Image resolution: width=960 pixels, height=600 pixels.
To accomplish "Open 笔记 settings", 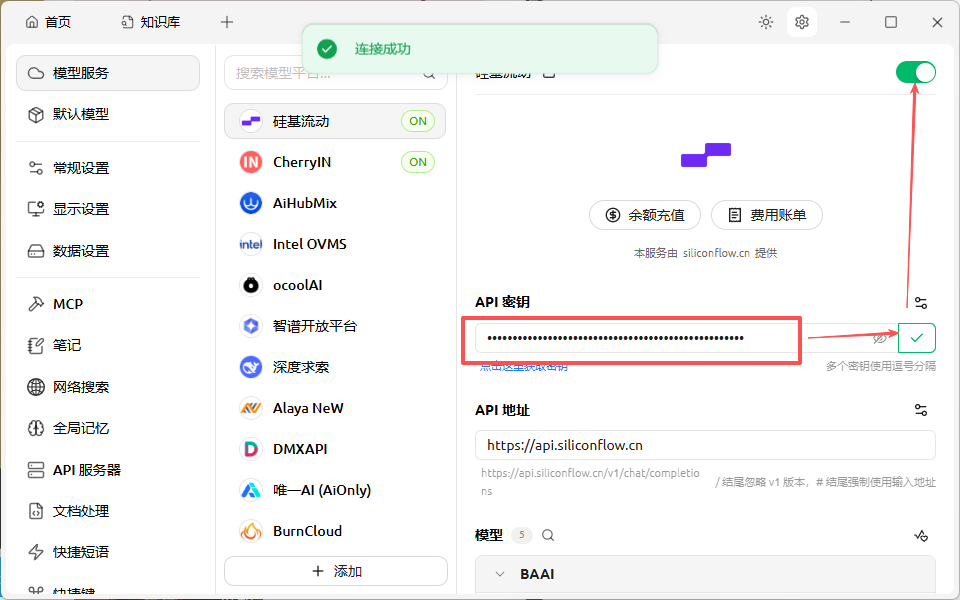I will tap(108, 345).
